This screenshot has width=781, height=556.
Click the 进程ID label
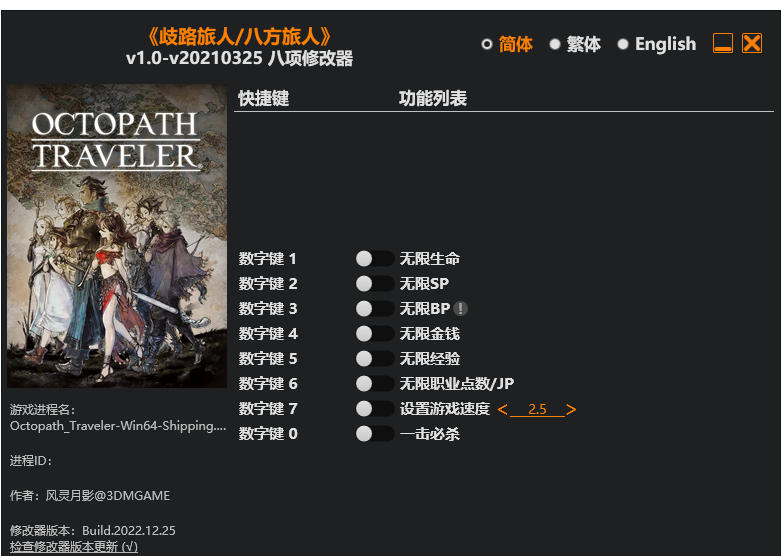(x=31, y=461)
